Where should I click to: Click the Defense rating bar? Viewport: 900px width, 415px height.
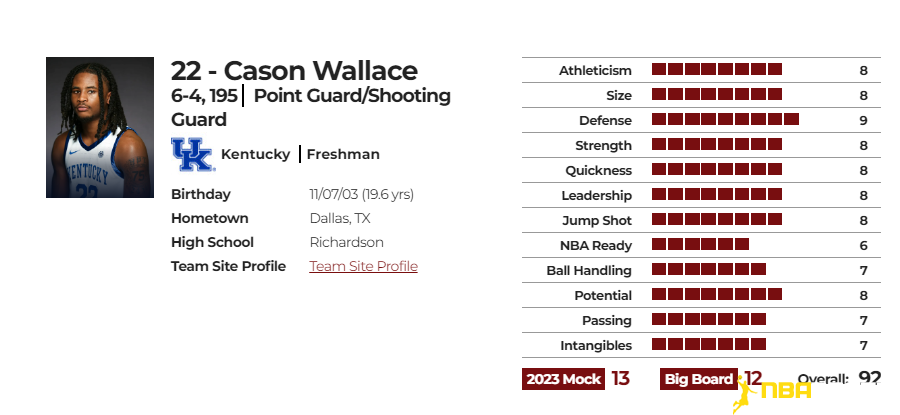coord(726,119)
